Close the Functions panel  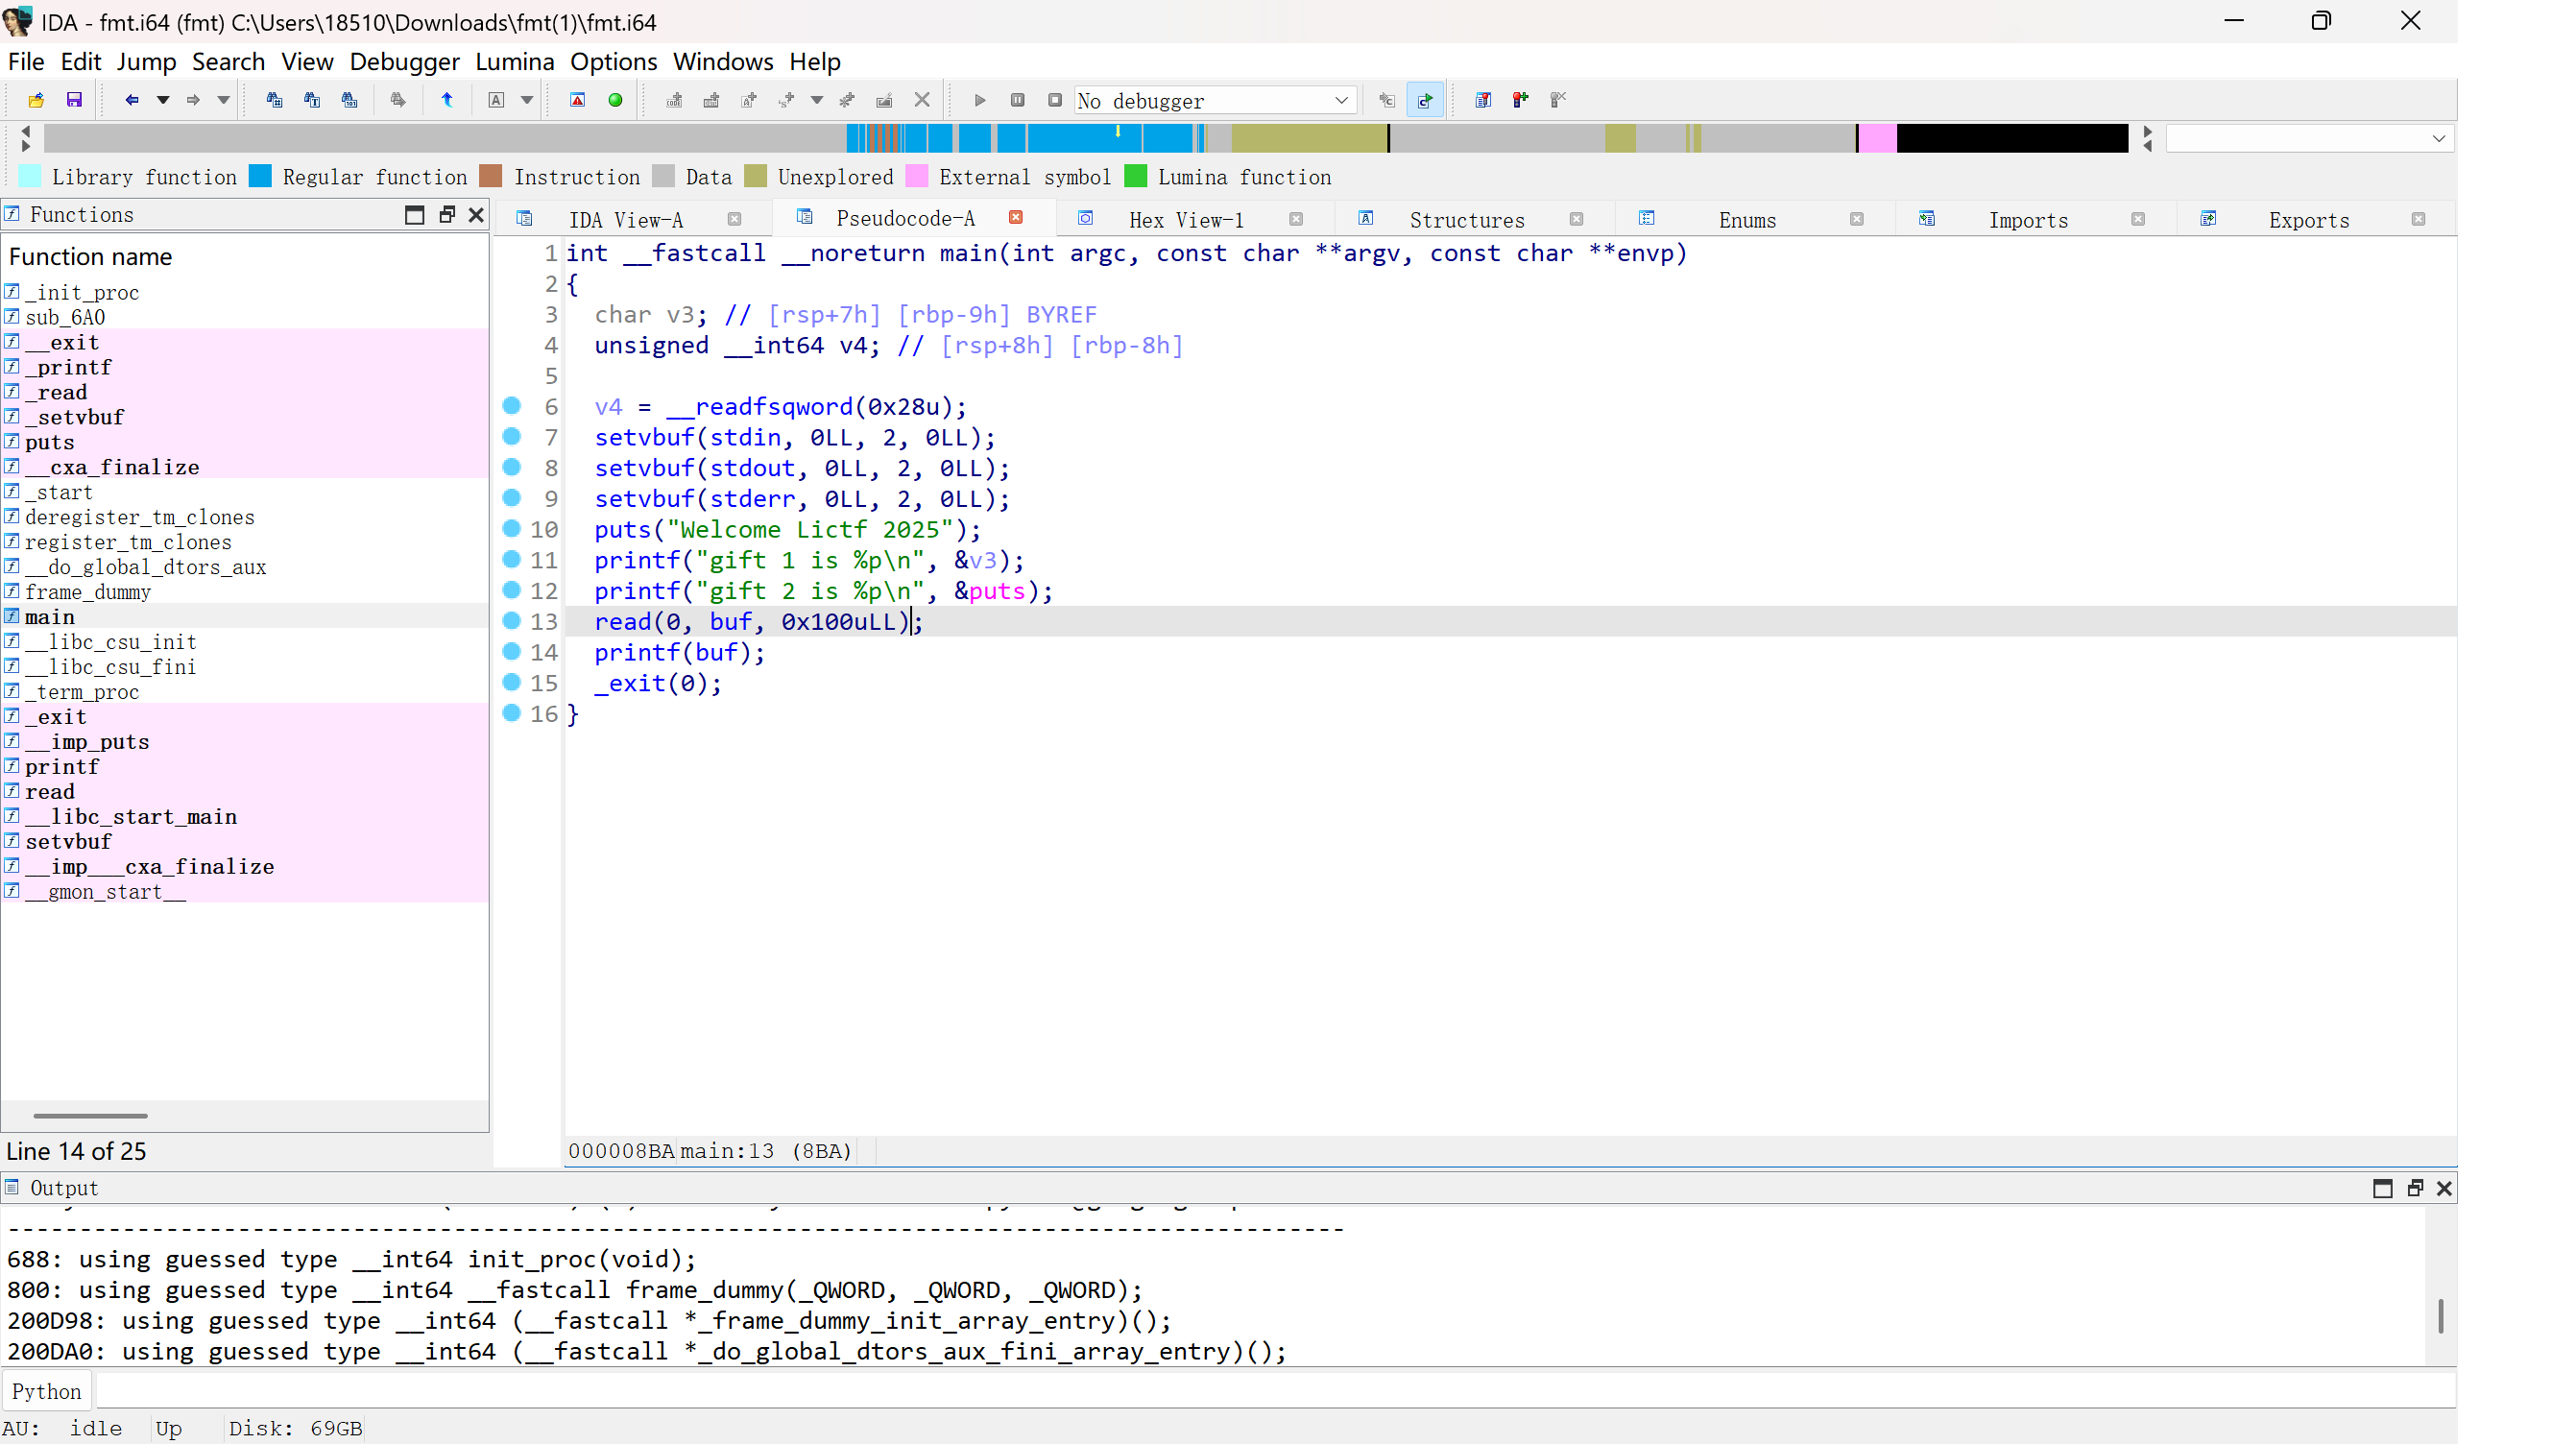tap(476, 215)
